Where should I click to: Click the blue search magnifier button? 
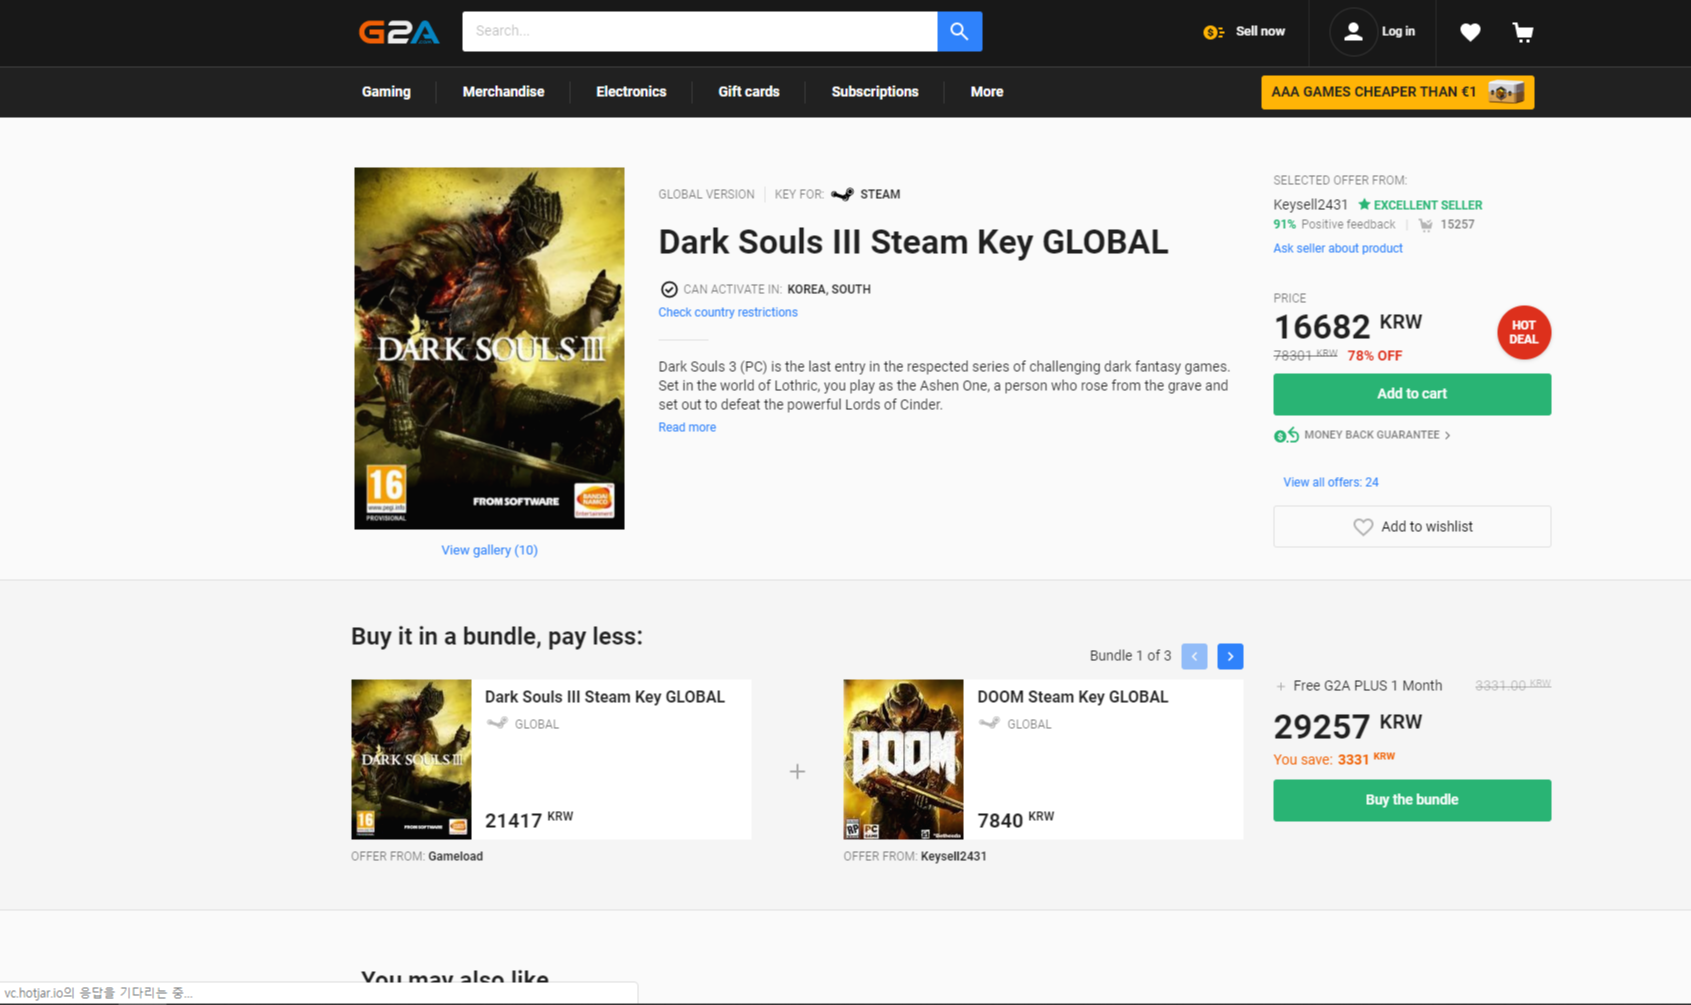click(x=959, y=31)
